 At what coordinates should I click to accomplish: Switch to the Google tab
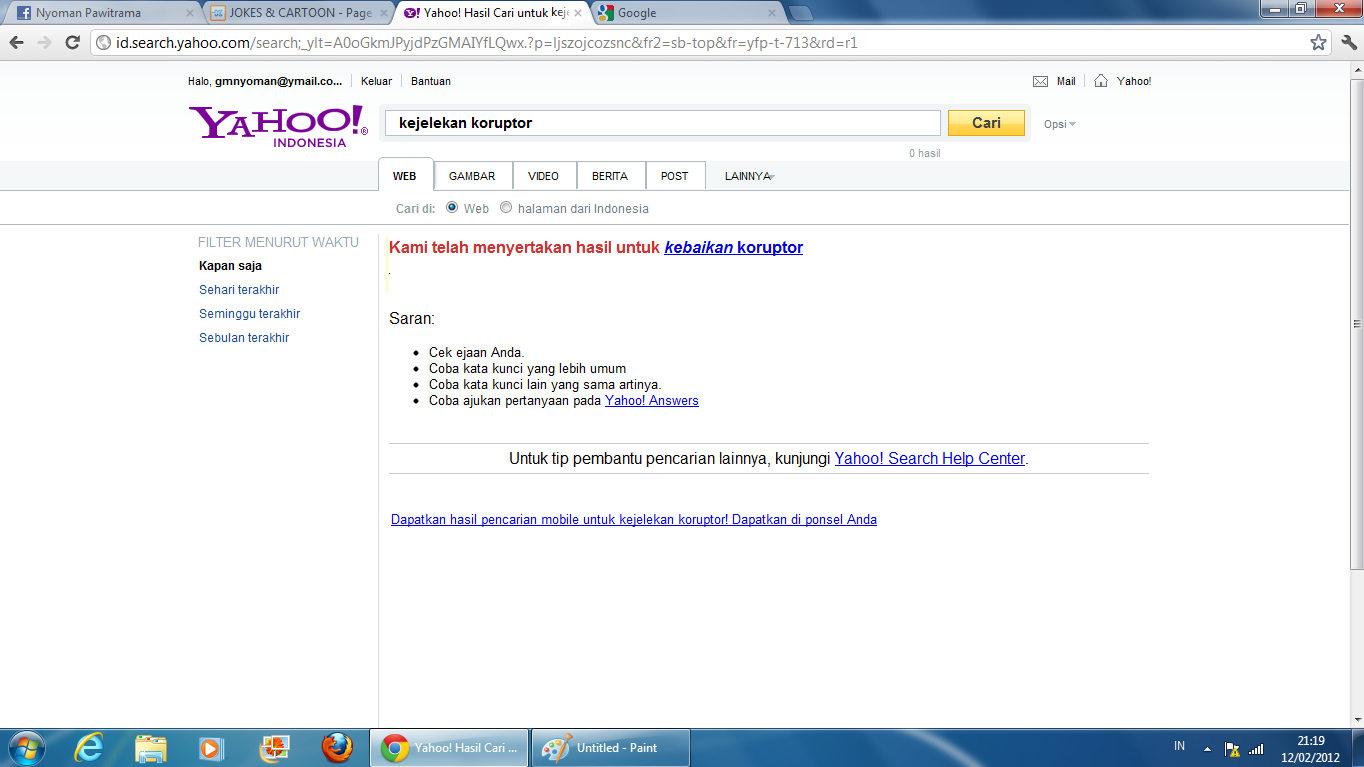pyautogui.click(x=687, y=14)
